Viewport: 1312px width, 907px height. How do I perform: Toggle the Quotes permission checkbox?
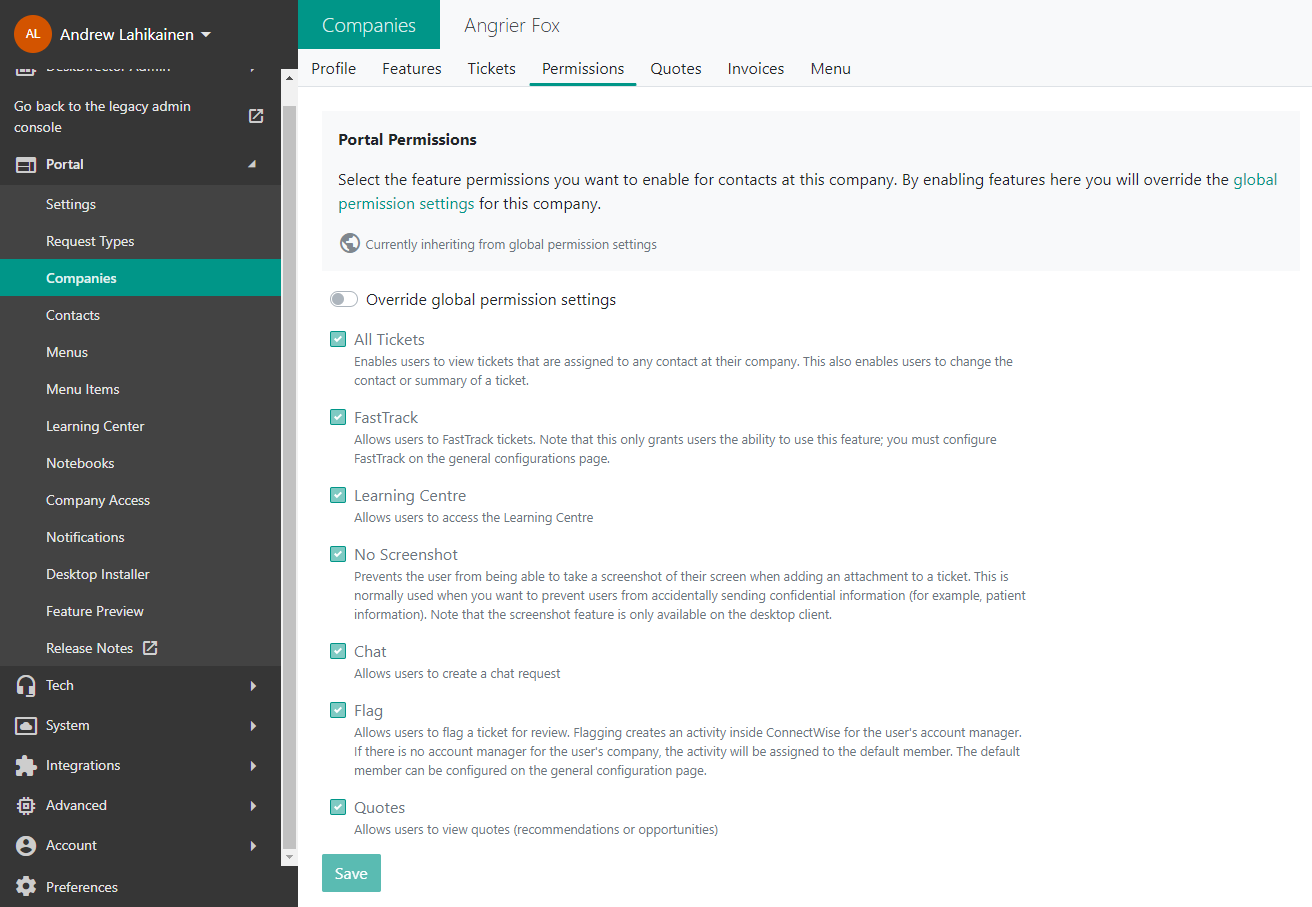pyautogui.click(x=338, y=807)
